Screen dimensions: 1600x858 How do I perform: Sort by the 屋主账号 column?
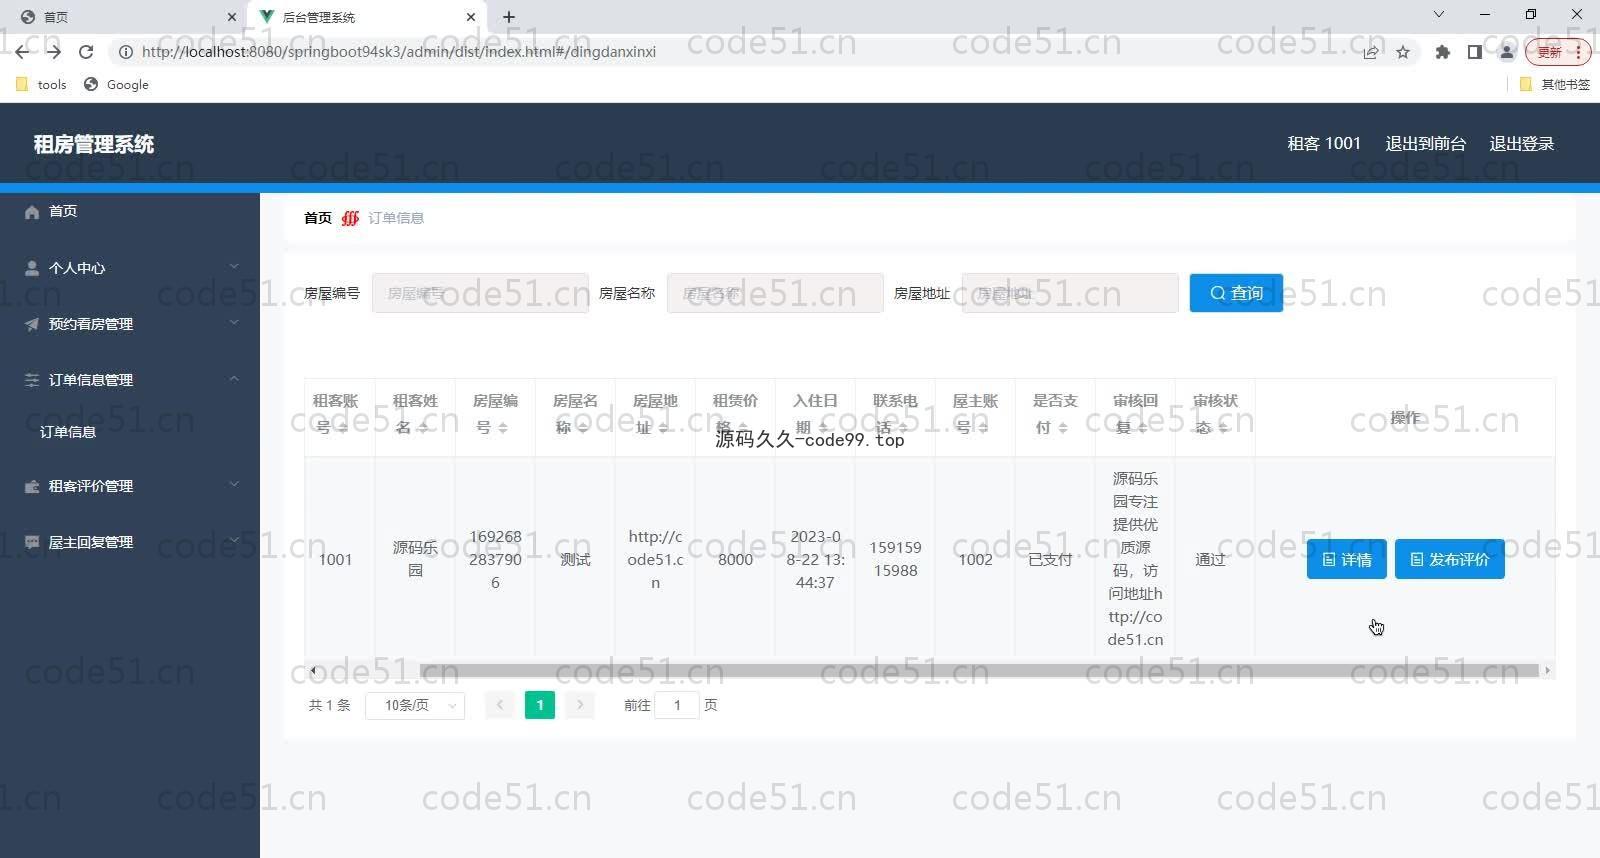983,428
